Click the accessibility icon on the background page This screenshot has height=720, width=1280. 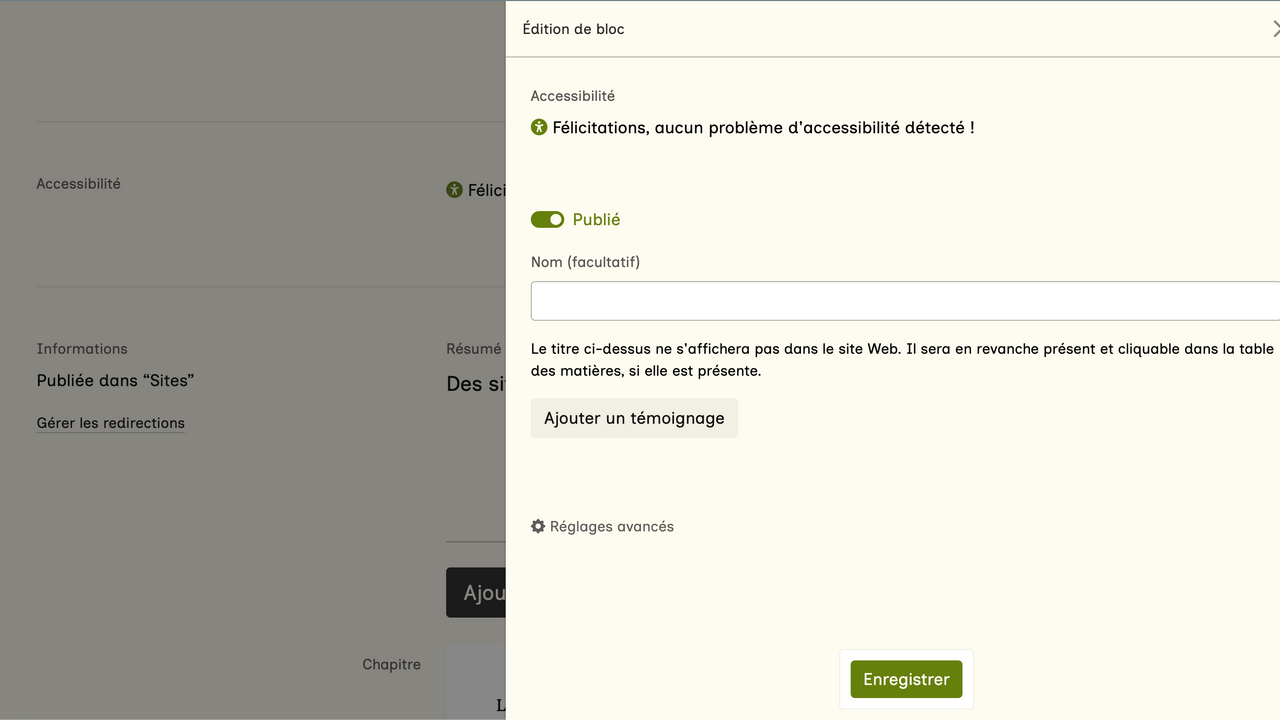click(454, 189)
